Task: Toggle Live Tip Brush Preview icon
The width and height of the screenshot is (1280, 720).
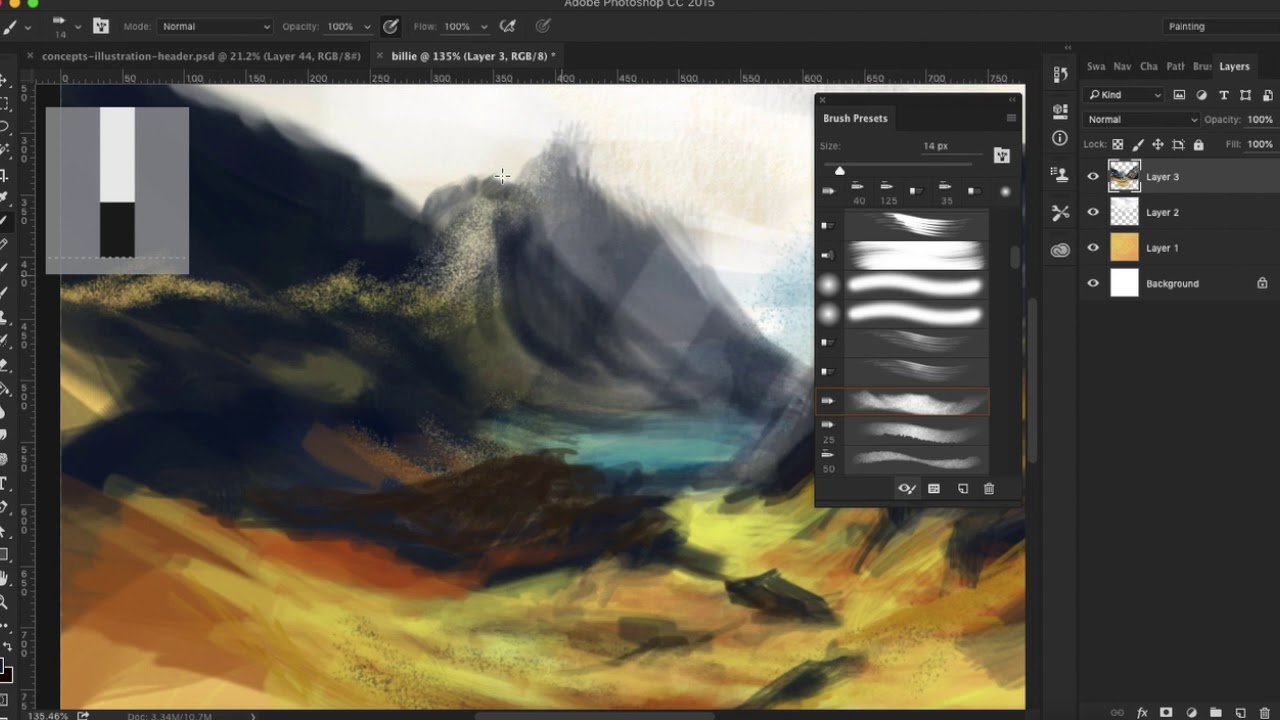Action: (906, 489)
